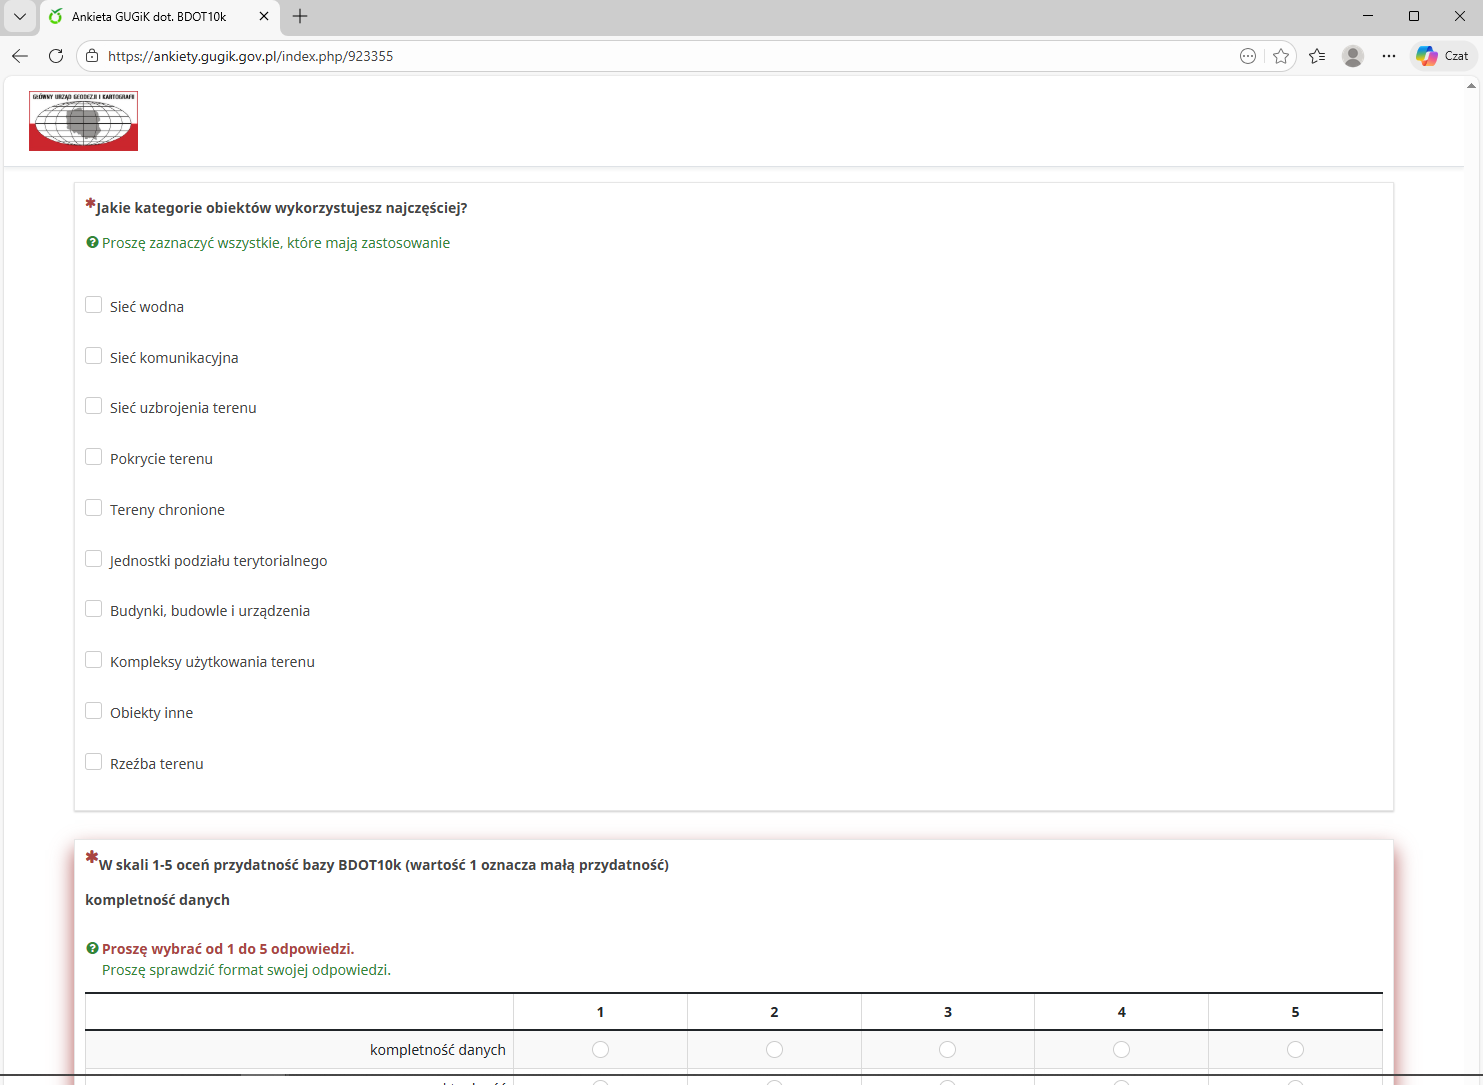The width and height of the screenshot is (1483, 1085).
Task: Enable the Rzeźba terenu checkbox
Action: click(94, 762)
